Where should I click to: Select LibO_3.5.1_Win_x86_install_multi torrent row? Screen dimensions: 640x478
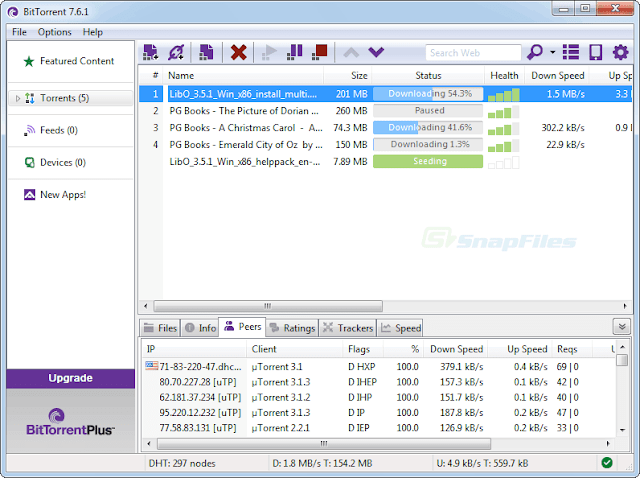385,94
